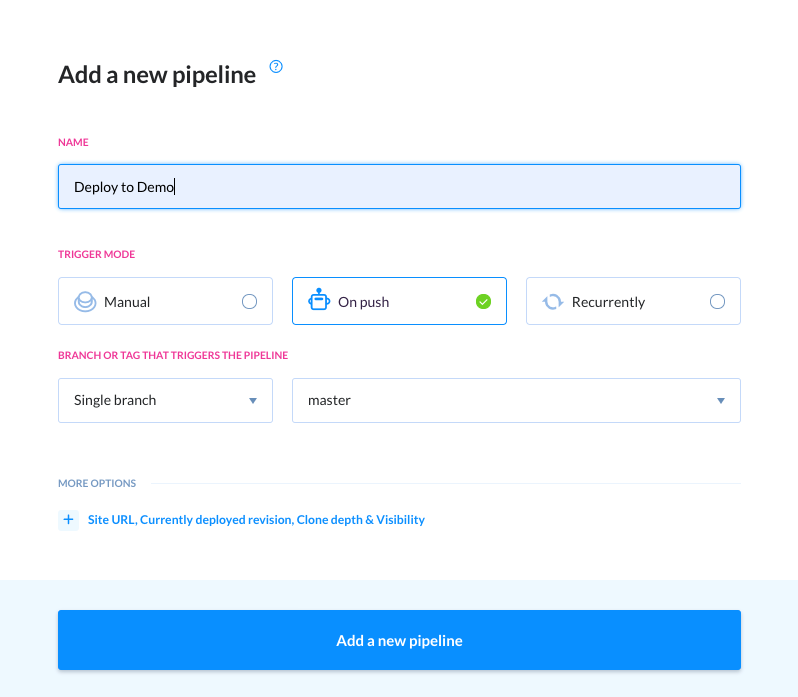Image resolution: width=798 pixels, height=697 pixels.
Task: Select the Manual radio button
Action: [249, 302]
